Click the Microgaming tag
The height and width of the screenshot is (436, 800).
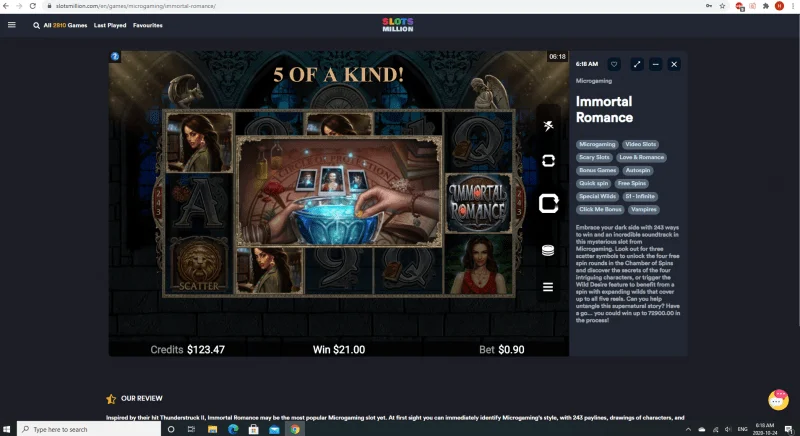(597, 144)
